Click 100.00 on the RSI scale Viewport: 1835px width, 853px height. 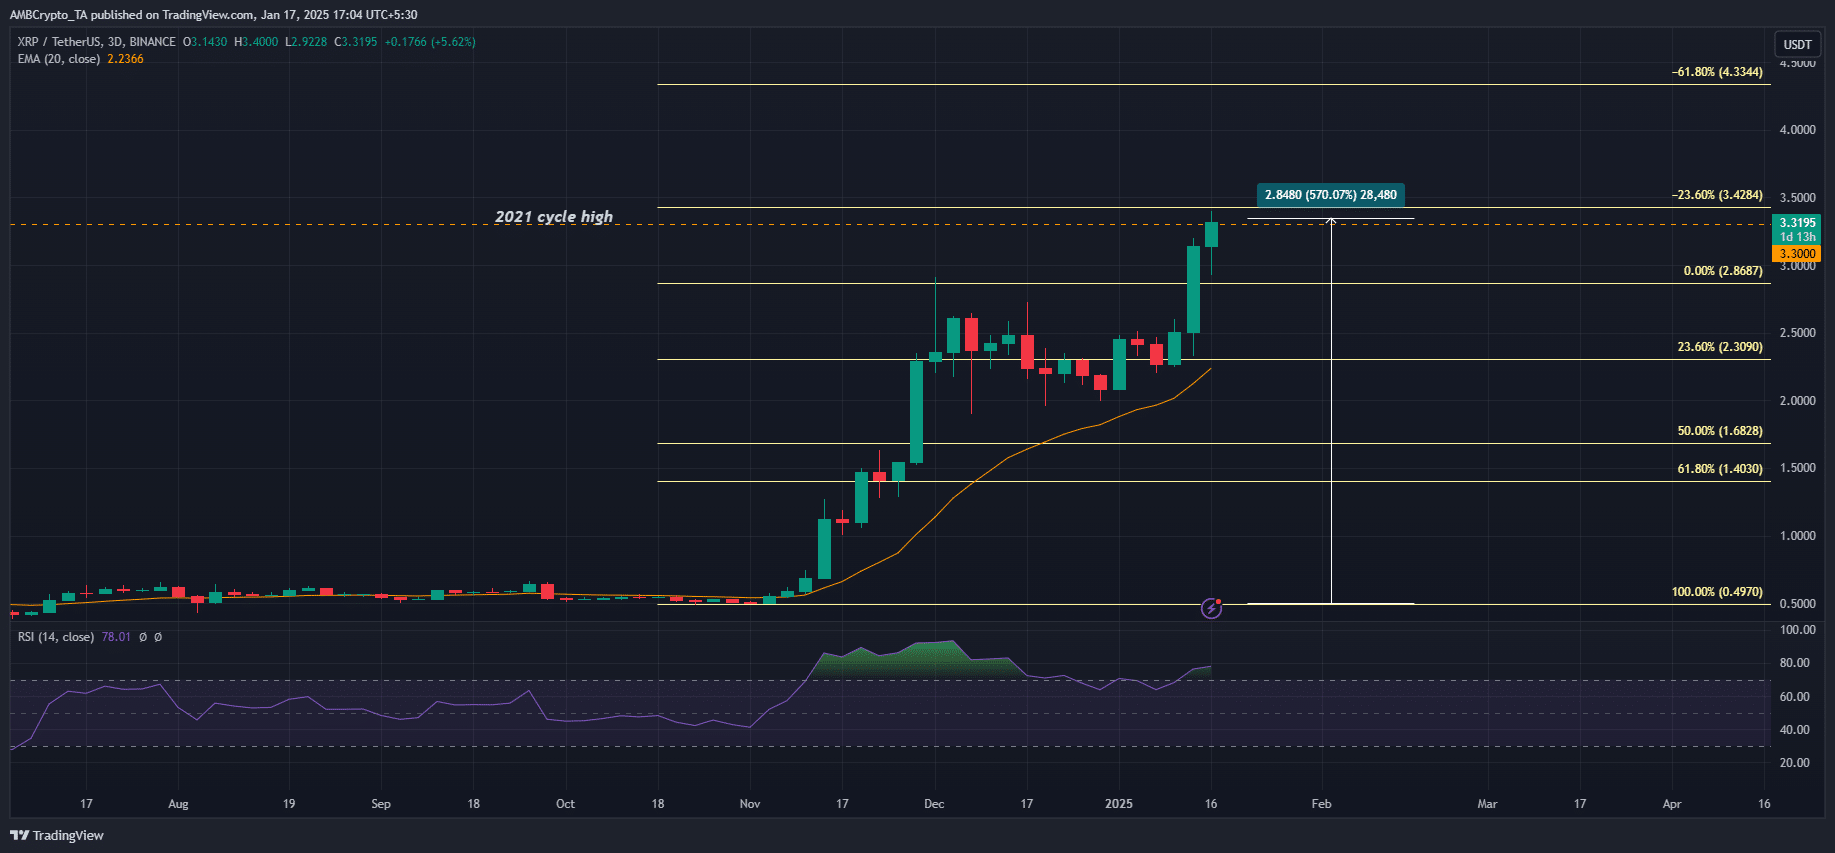1797,630
